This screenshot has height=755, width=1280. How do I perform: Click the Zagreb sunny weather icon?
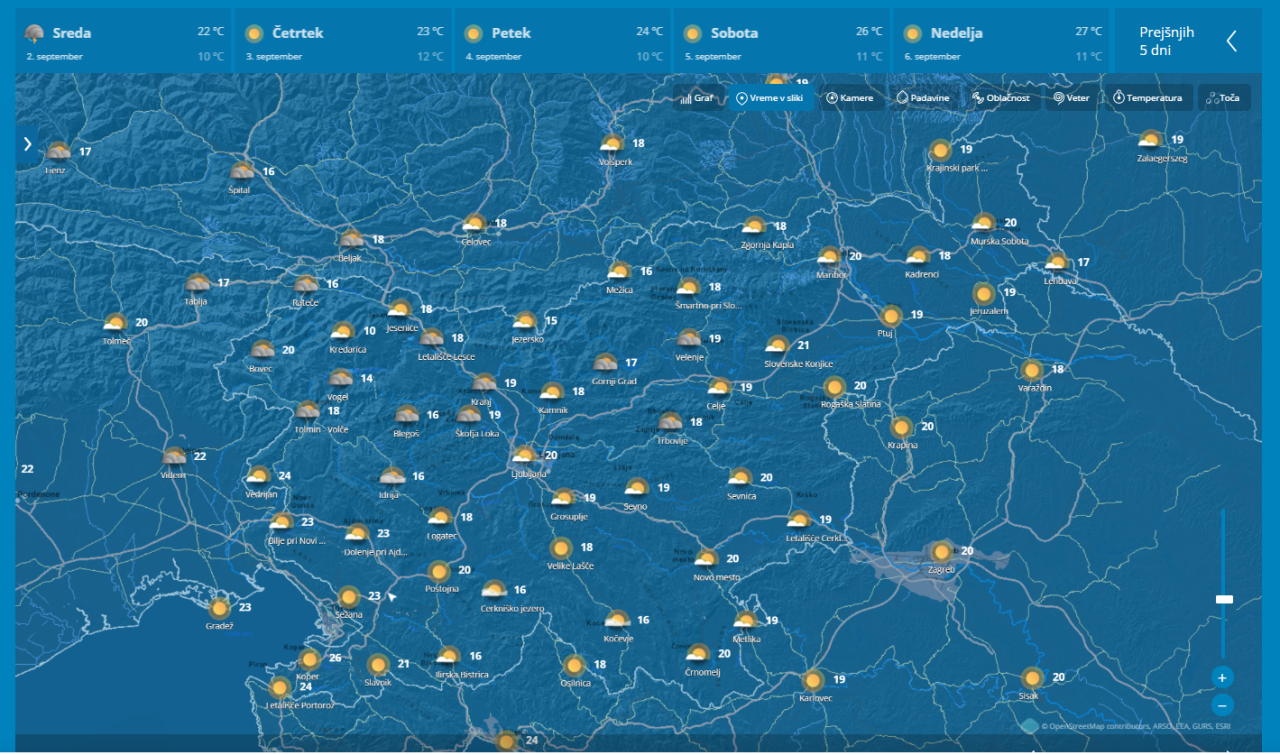coord(941,552)
